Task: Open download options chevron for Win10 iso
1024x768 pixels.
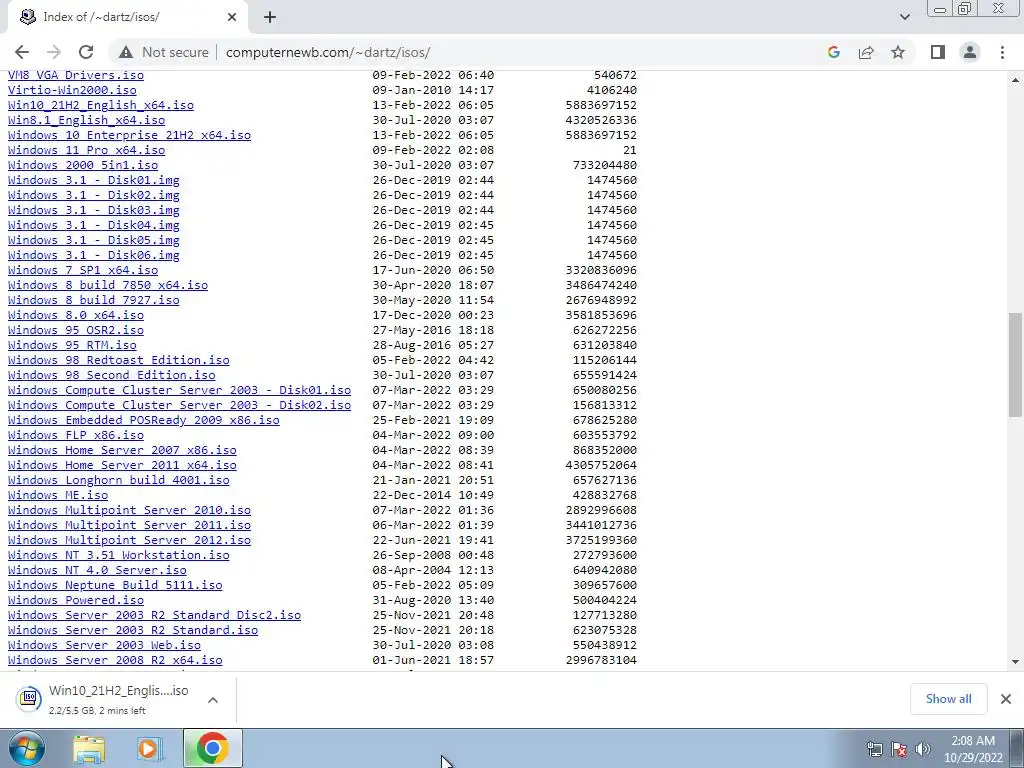Action: pyautogui.click(x=212, y=700)
